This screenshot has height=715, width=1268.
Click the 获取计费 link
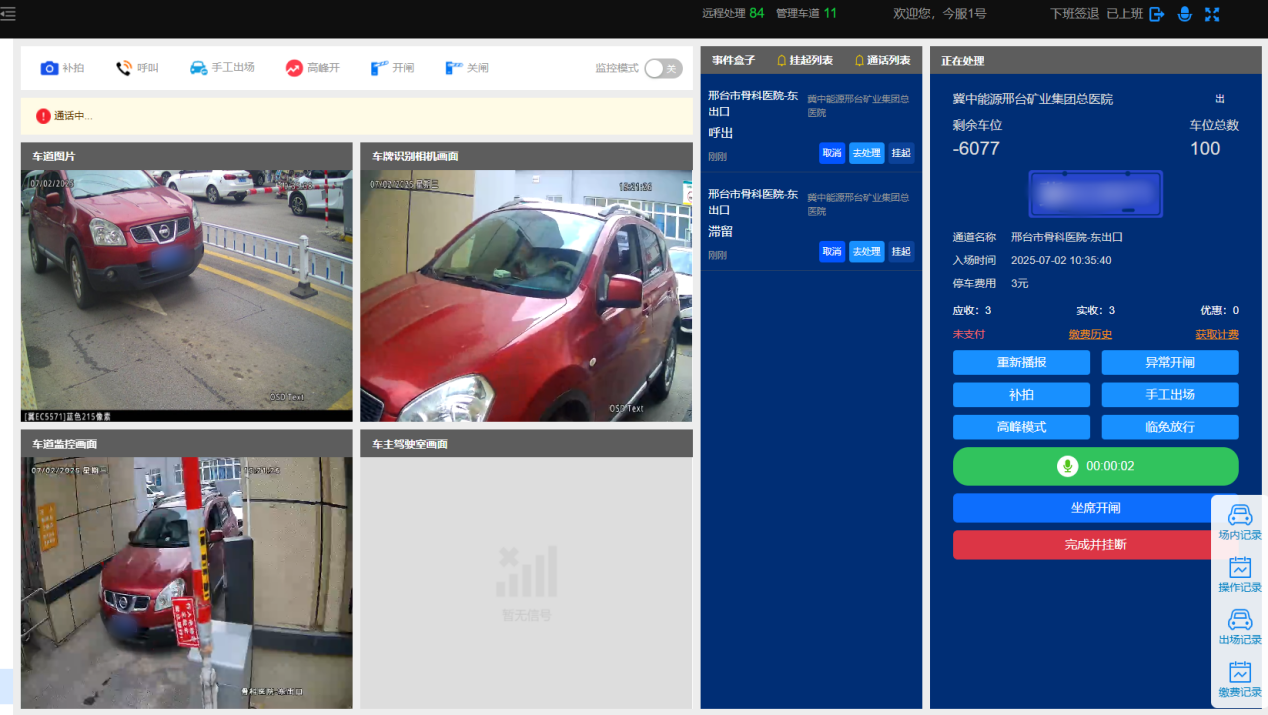click(x=1216, y=335)
